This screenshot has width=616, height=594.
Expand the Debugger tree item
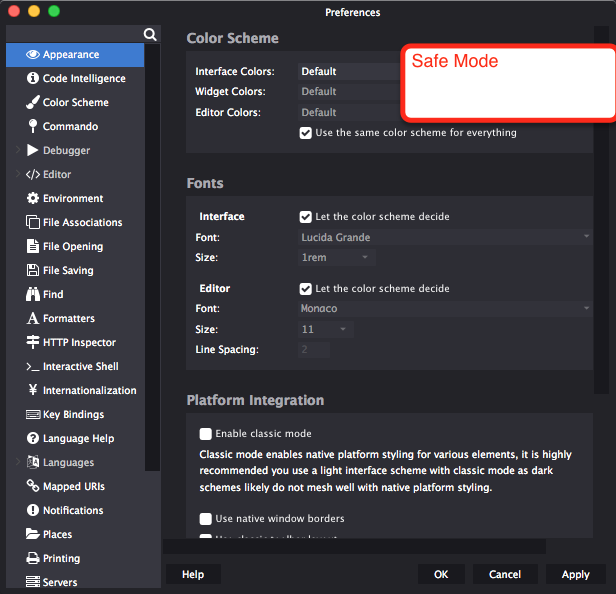coord(18,150)
